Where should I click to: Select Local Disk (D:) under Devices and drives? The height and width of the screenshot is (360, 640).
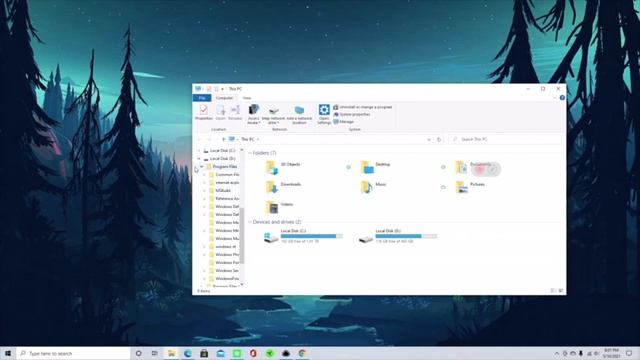398,236
